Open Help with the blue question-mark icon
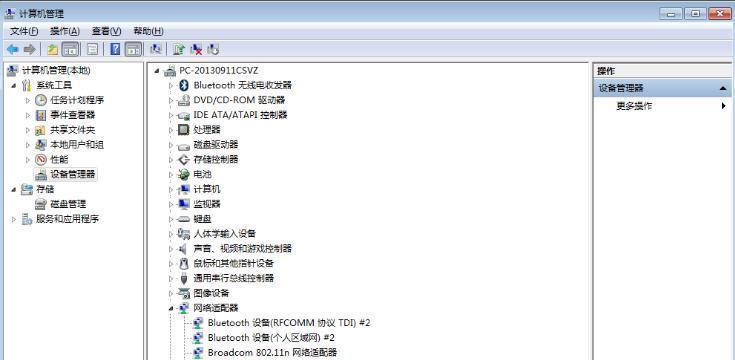The image size is (735, 360). 115,49
